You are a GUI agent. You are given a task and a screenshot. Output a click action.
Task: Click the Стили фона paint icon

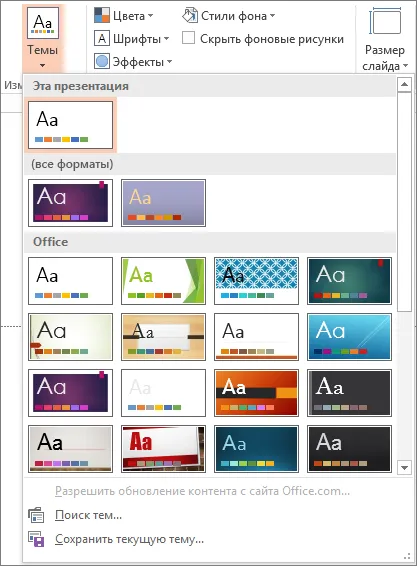[190, 16]
